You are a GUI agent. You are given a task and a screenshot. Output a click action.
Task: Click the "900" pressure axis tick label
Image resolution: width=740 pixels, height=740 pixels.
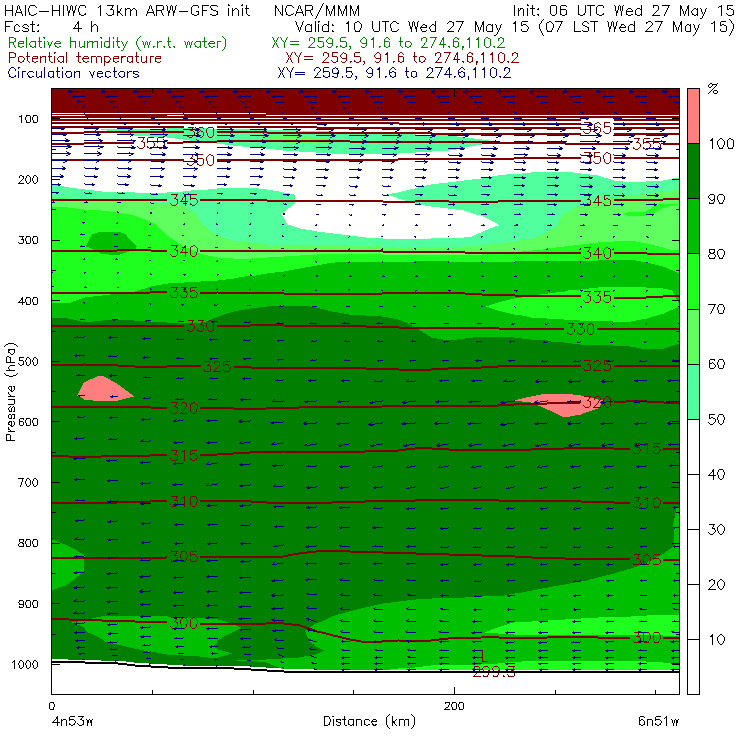[x=28, y=604]
